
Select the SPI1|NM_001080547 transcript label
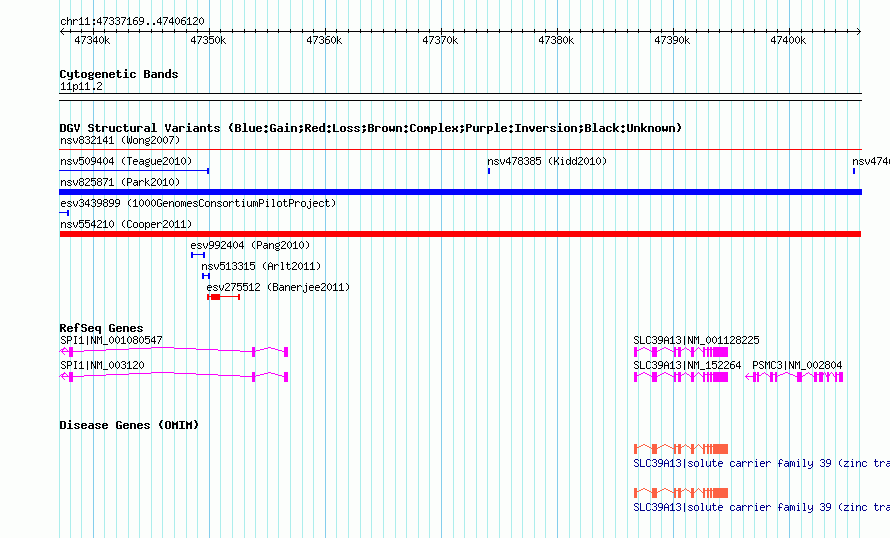coord(111,340)
